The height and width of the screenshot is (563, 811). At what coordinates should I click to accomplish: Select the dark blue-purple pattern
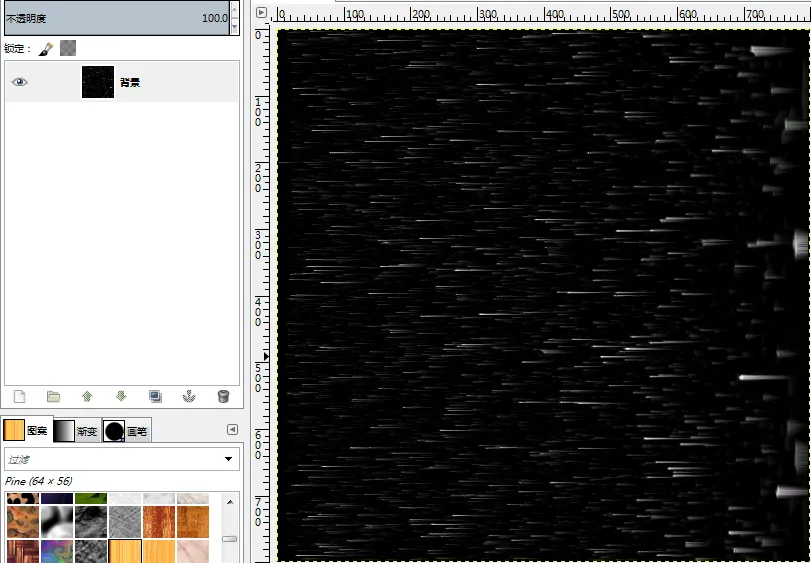click(57, 498)
